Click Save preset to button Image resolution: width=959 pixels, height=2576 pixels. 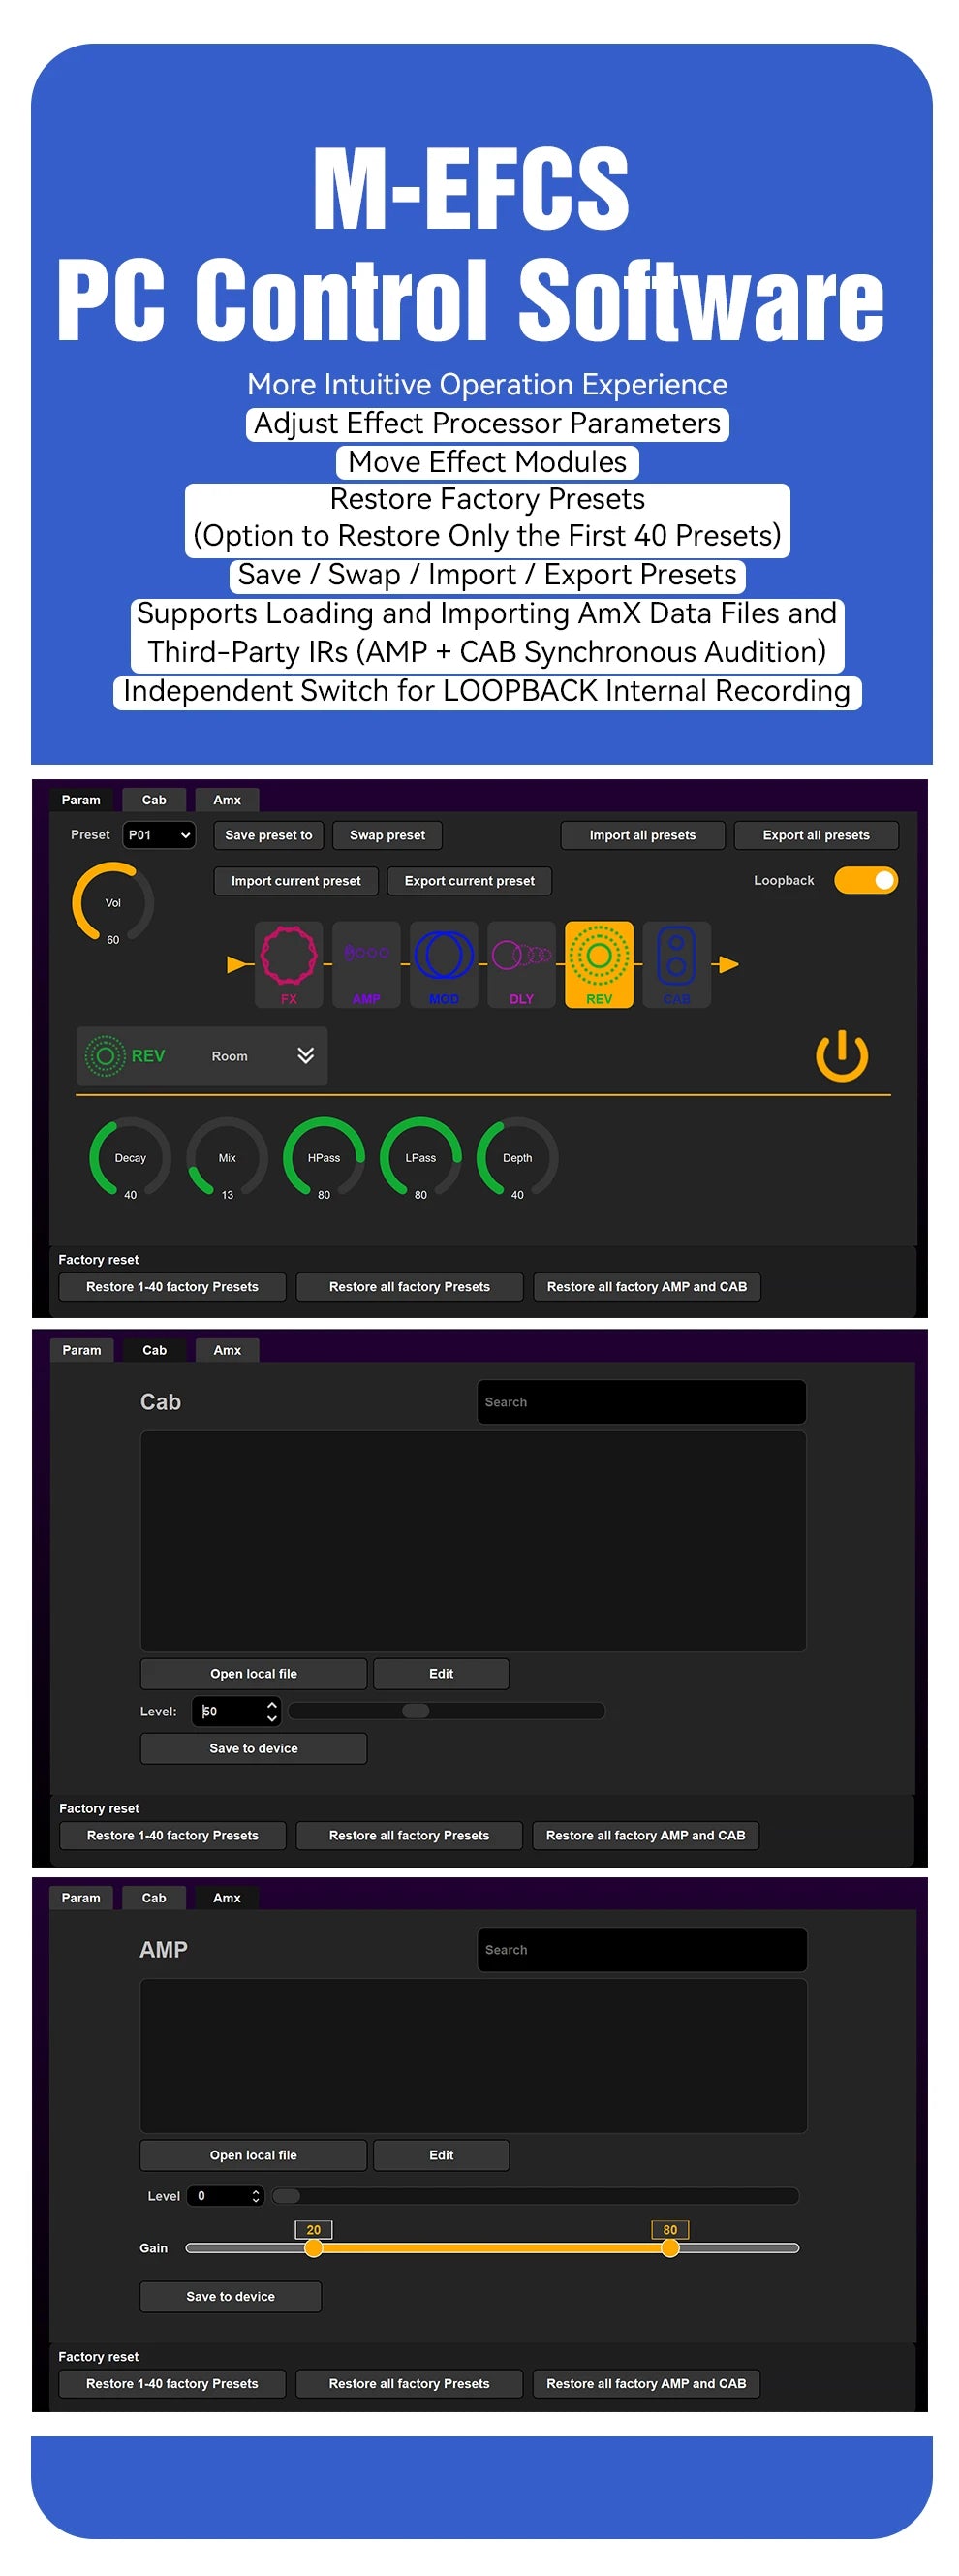tap(268, 835)
